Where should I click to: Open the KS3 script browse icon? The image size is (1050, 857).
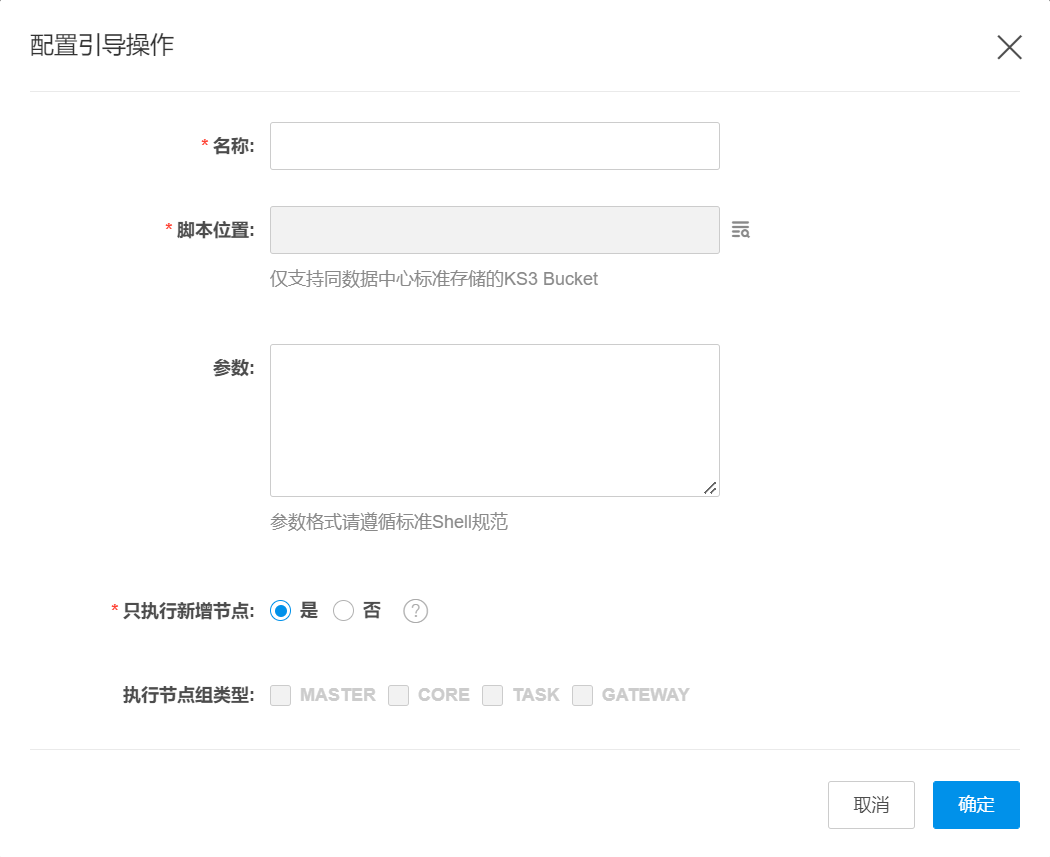click(740, 230)
